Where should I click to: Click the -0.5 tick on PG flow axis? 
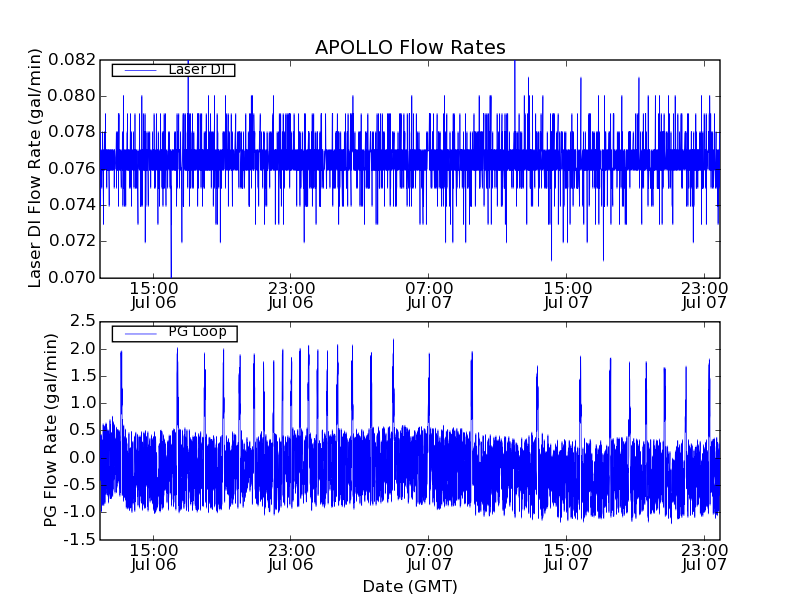(x=80, y=485)
